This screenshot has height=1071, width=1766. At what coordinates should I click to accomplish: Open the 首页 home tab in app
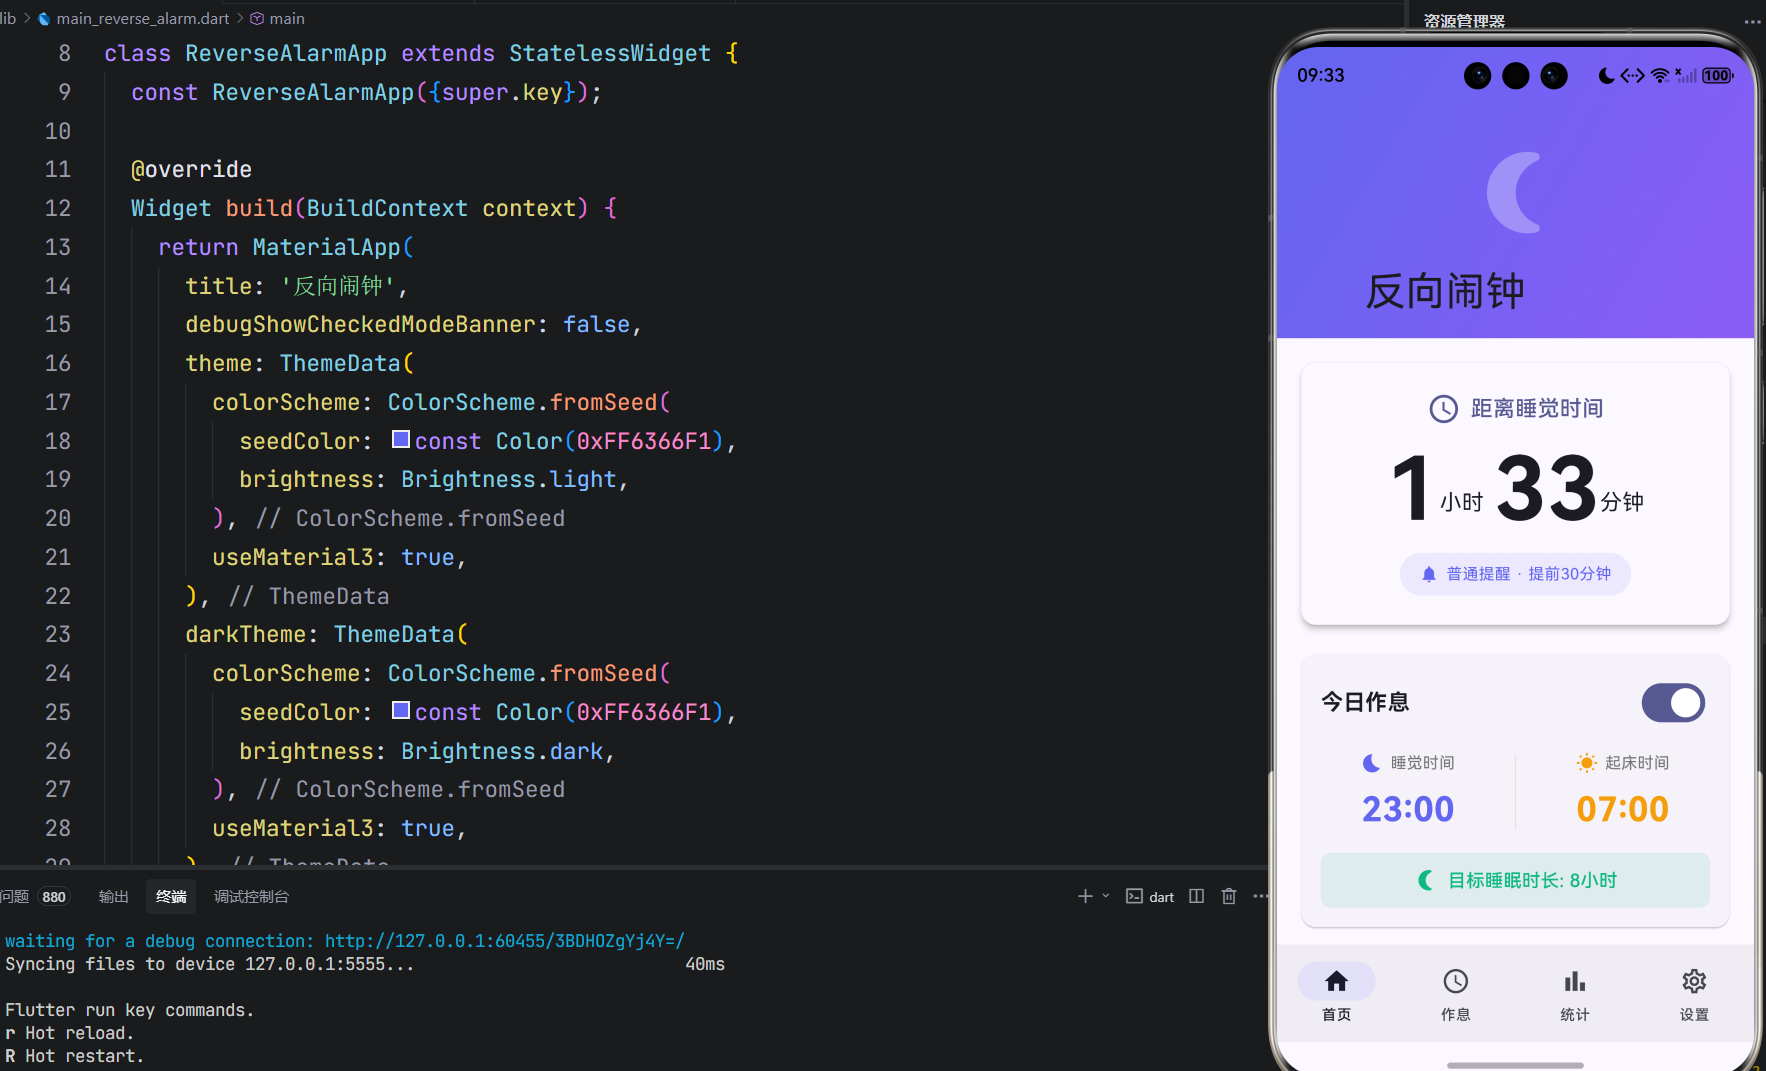pos(1336,994)
